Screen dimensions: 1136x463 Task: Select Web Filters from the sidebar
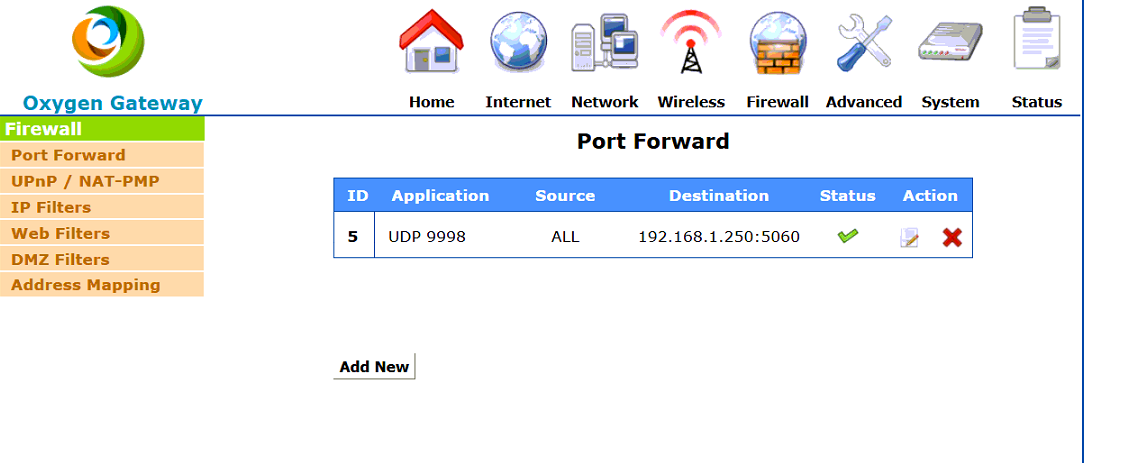coord(60,233)
